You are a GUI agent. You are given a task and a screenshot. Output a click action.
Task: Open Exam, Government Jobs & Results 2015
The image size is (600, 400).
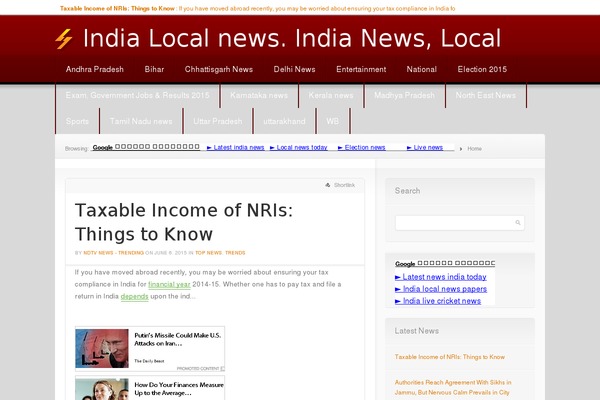137,95
